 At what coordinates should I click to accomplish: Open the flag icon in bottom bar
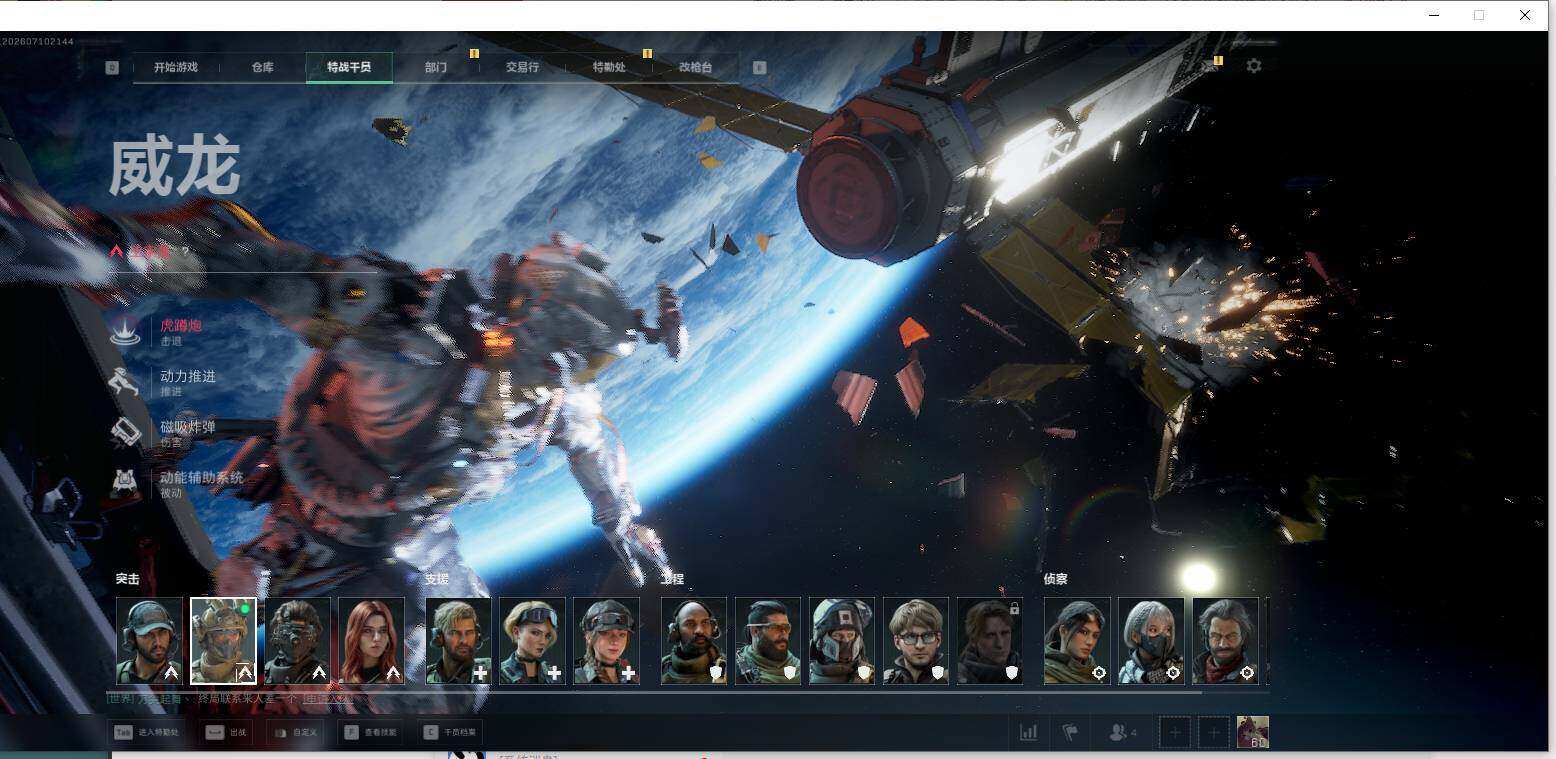1069,732
